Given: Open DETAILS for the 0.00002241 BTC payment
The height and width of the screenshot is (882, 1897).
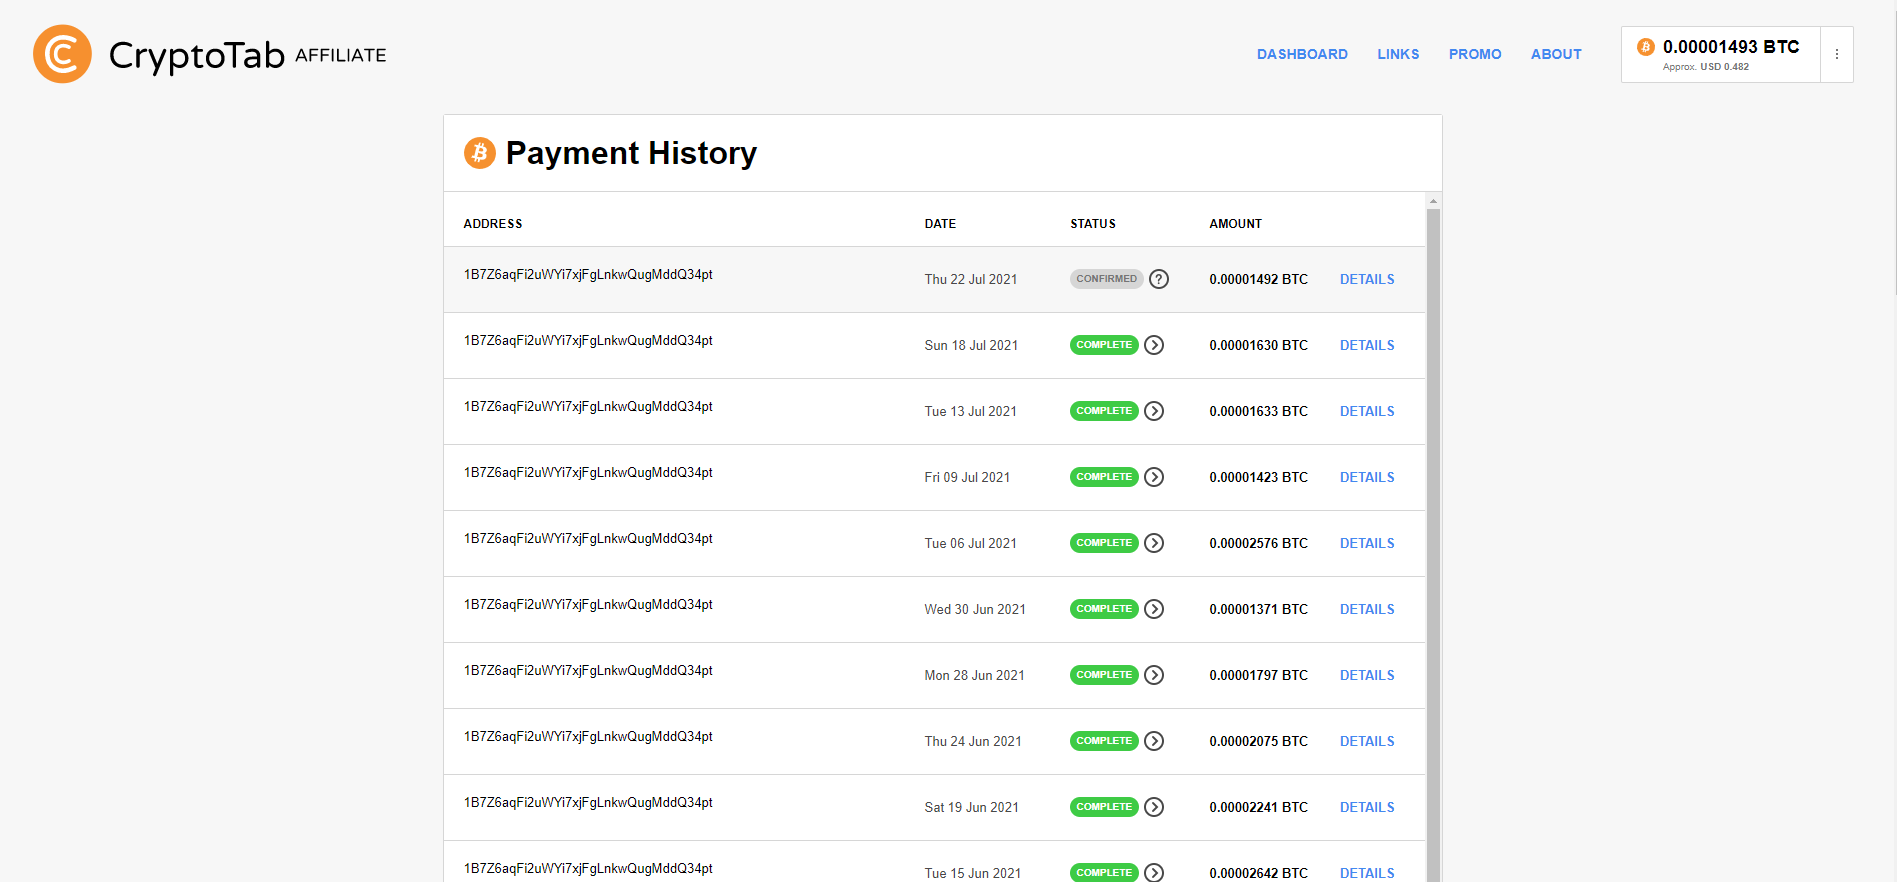Looking at the screenshot, I should 1367,807.
